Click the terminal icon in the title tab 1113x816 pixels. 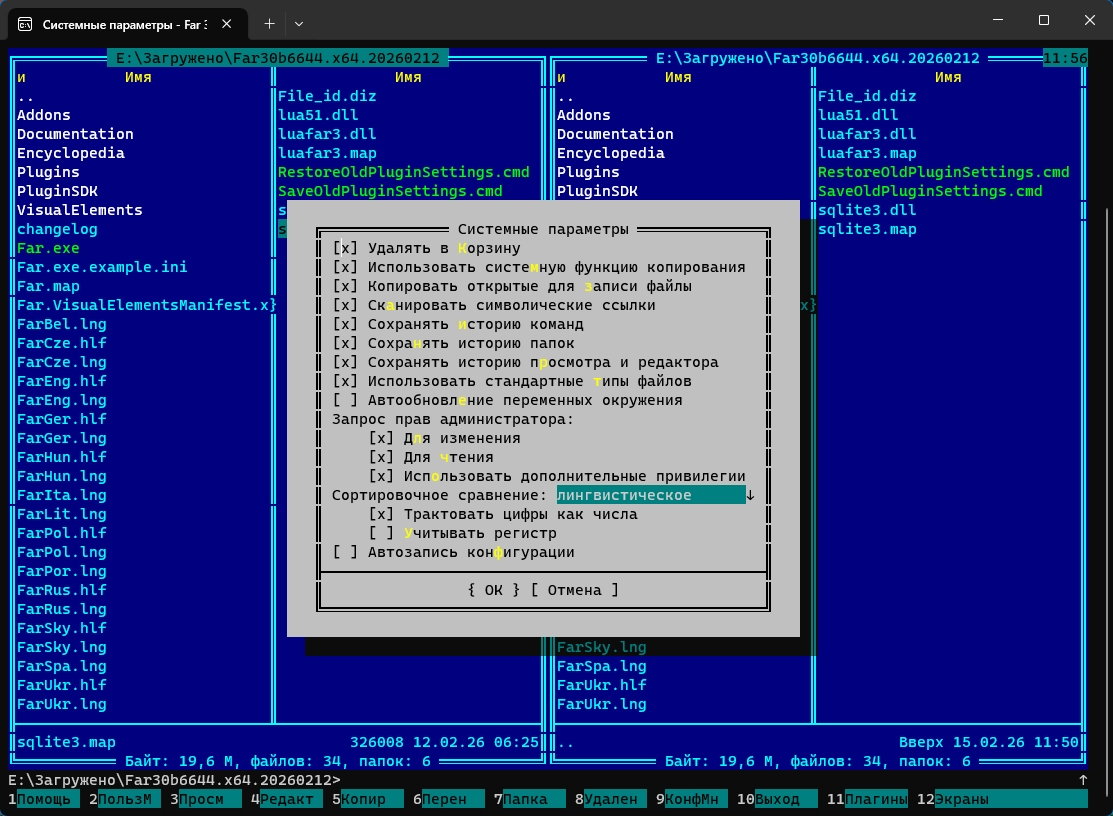pos(25,23)
